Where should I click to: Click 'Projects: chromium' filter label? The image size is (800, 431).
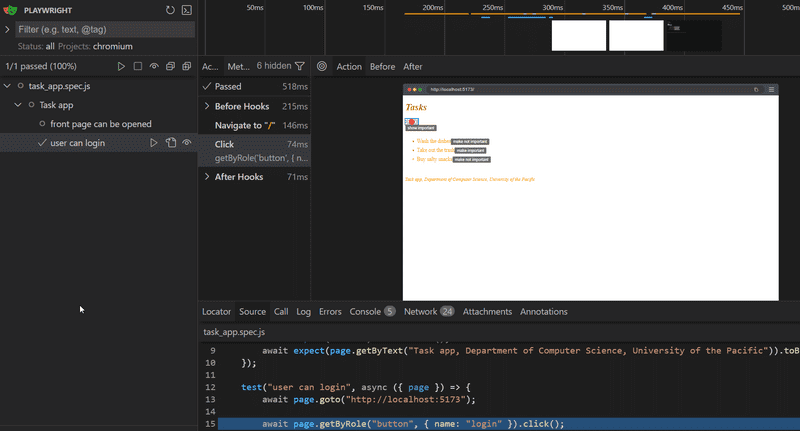click(x=95, y=46)
